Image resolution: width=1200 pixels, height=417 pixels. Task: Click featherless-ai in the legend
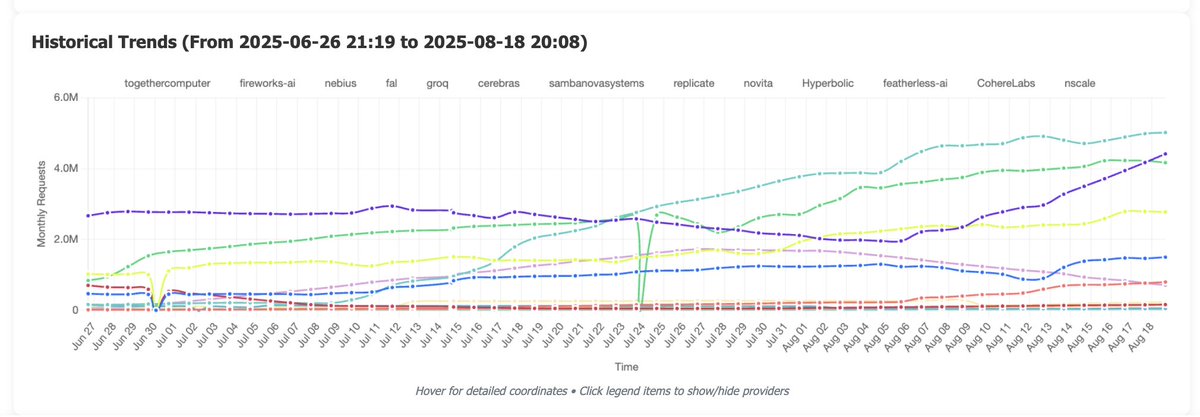pos(915,84)
